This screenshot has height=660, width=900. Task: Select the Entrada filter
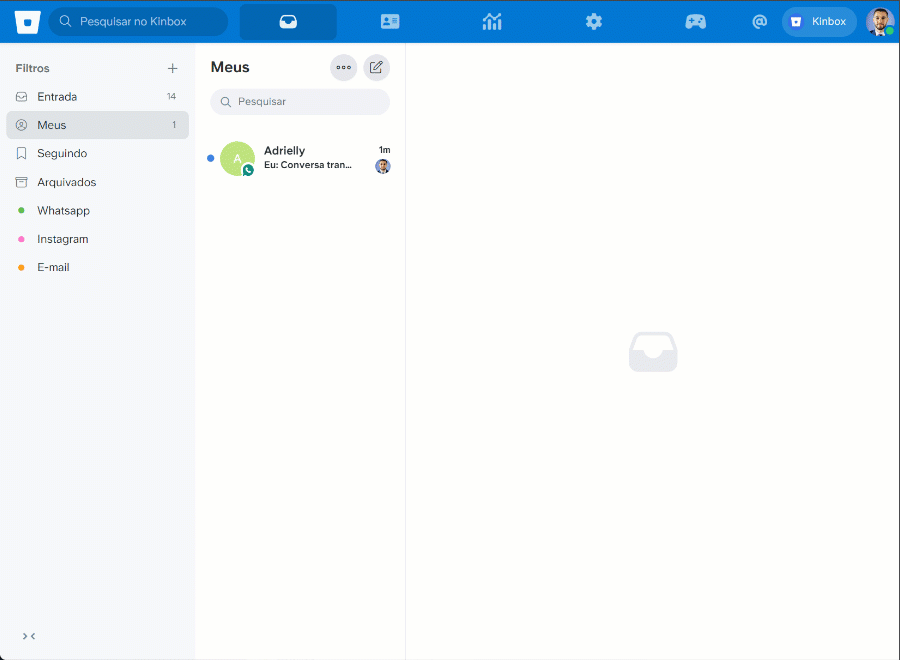57,97
